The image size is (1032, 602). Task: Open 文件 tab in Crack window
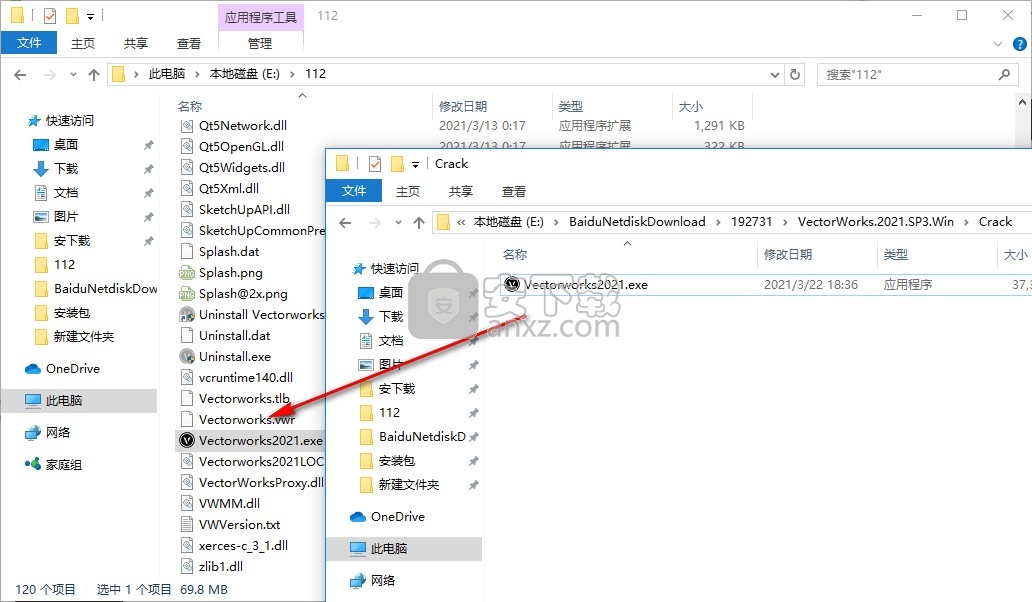[354, 191]
